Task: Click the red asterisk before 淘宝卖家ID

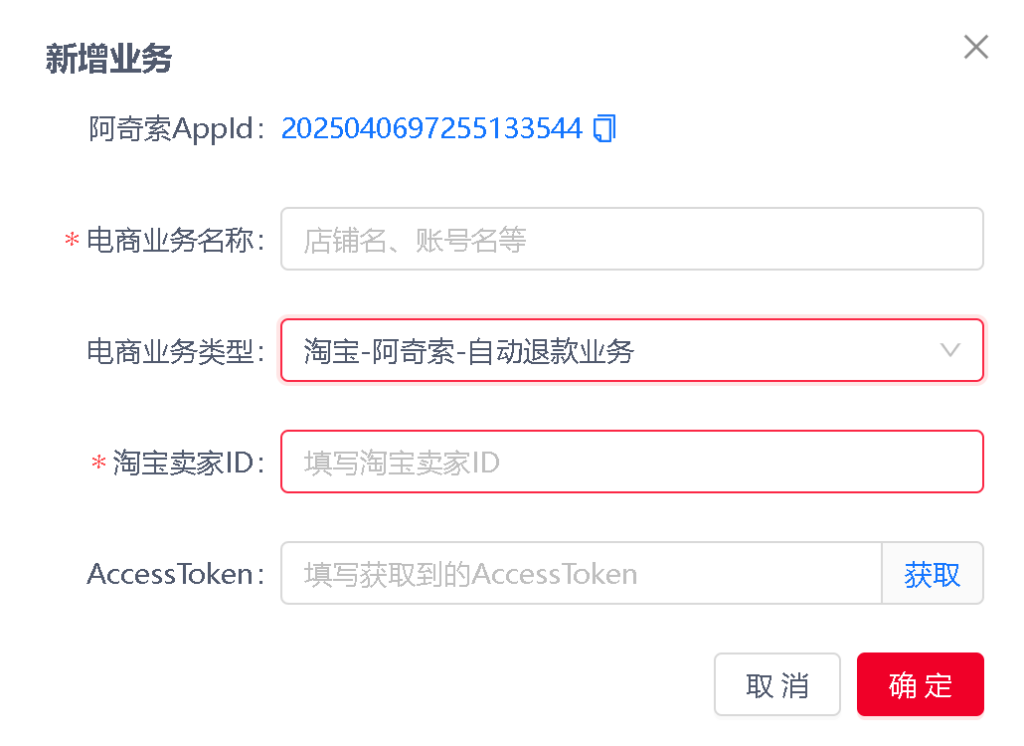Action: [98, 463]
